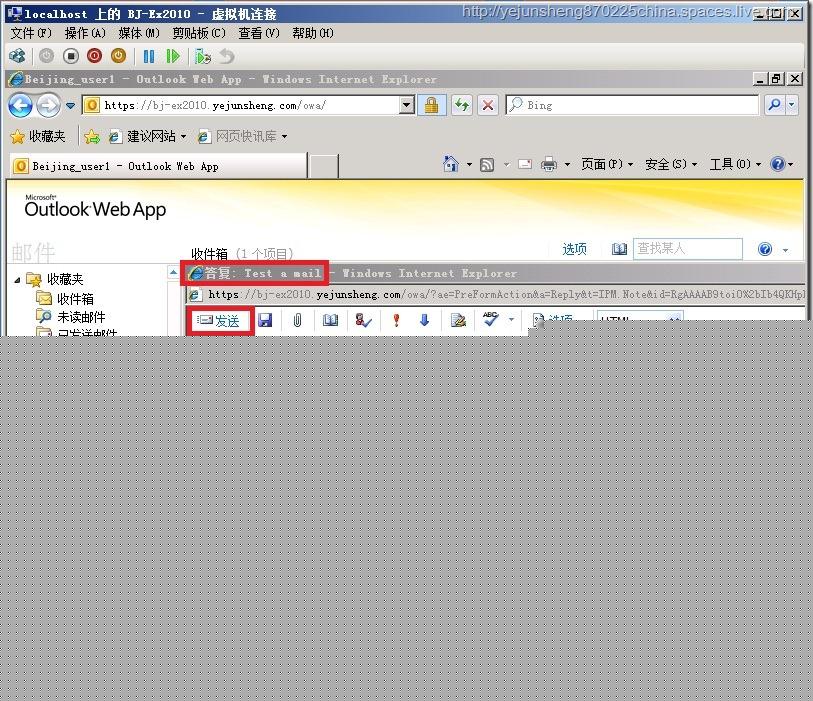Run spell check with the ABC icon
Screen dimensions: 813x701
pos(490,319)
